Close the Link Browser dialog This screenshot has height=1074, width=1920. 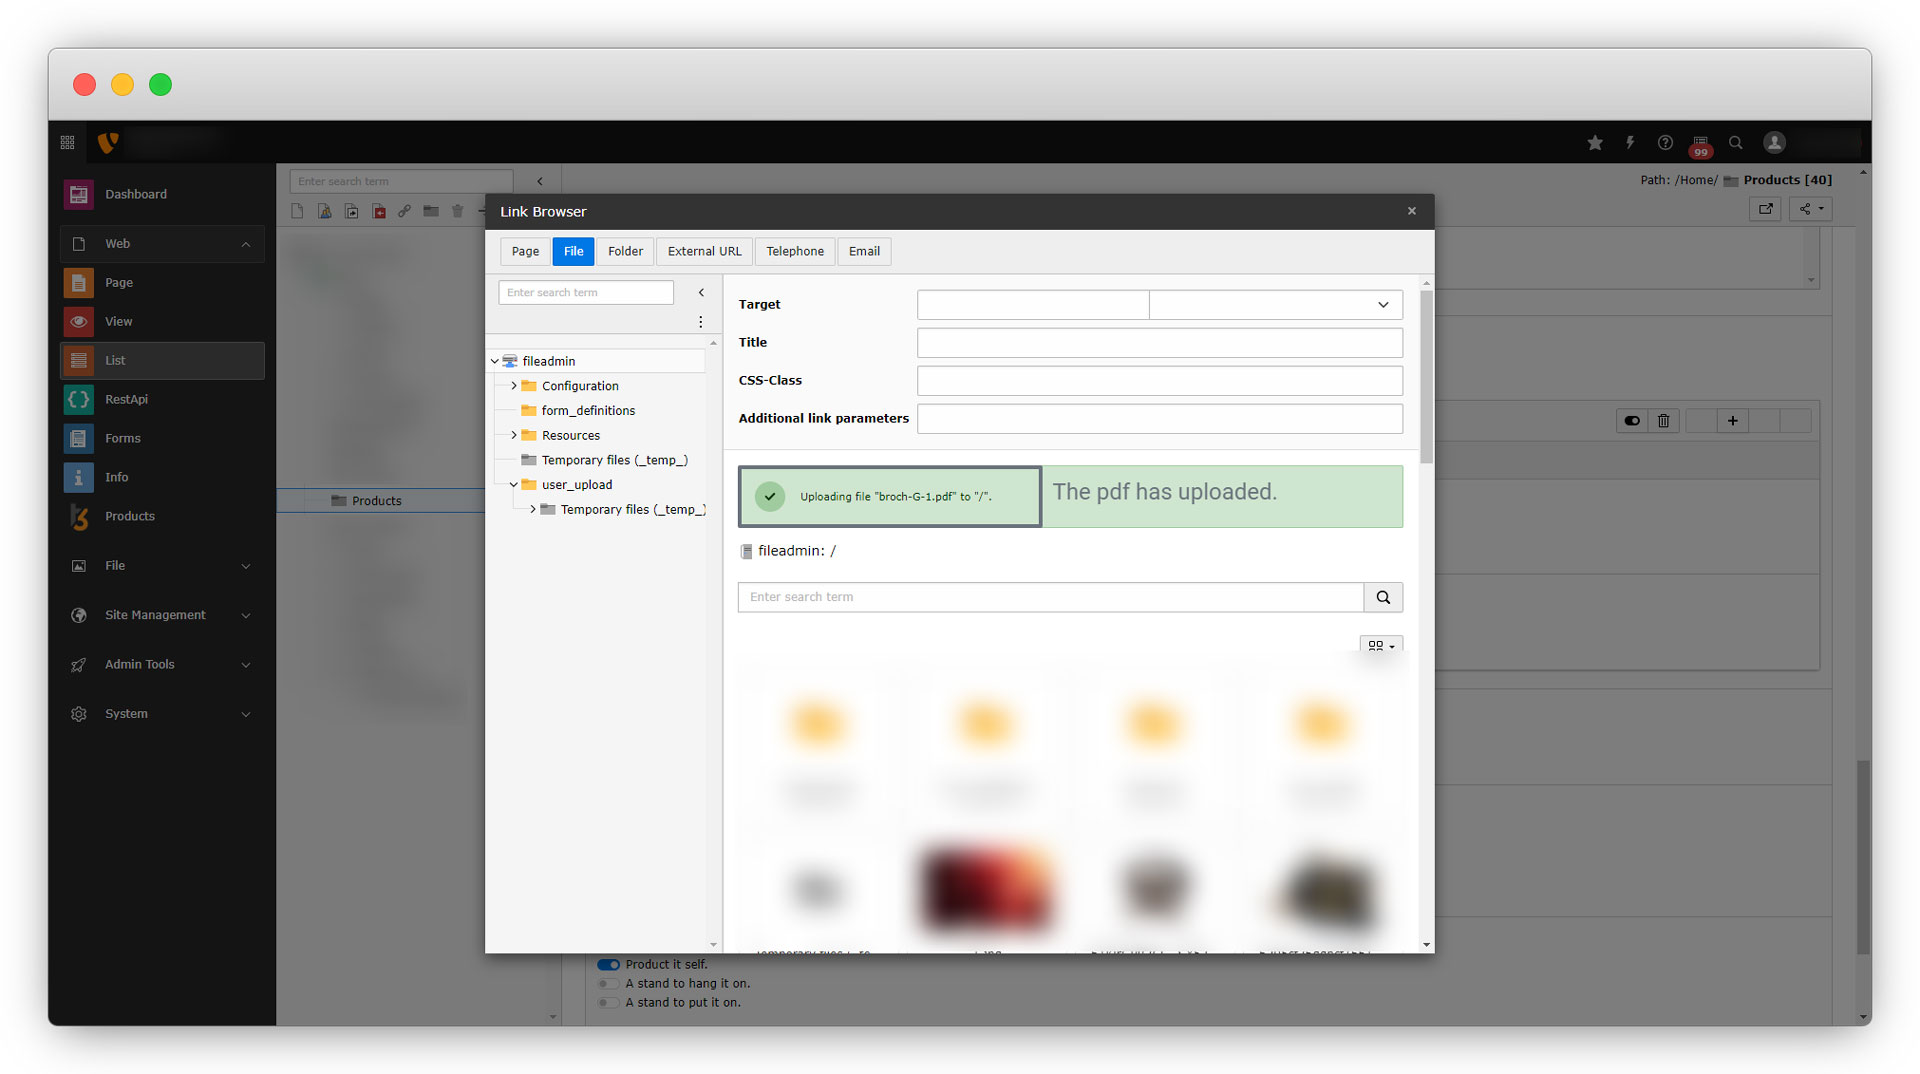click(1411, 211)
